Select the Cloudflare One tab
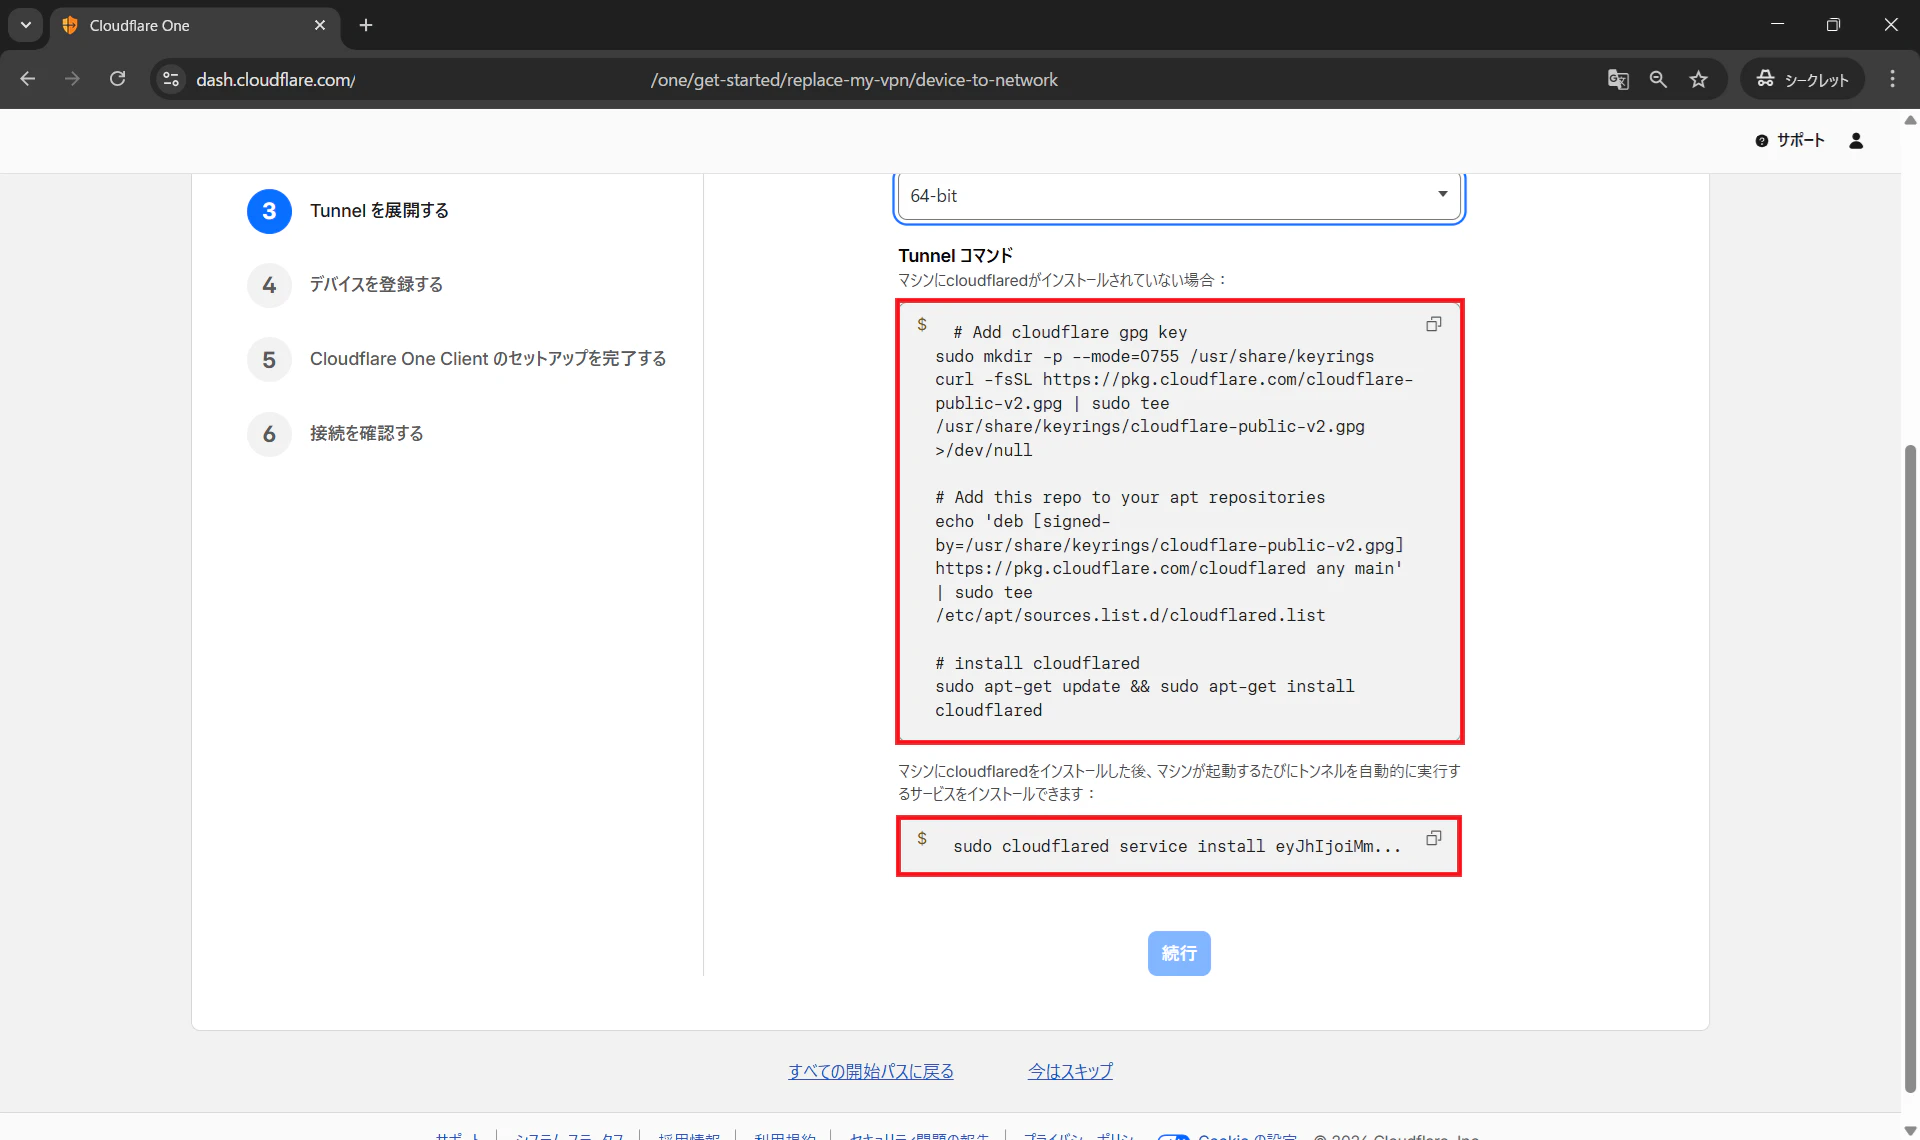The width and height of the screenshot is (1920, 1140). [194, 26]
